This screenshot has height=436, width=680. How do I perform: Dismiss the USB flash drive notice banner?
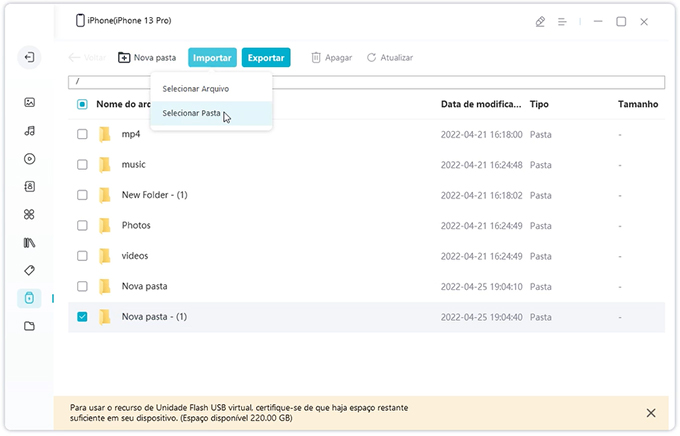[651, 412]
